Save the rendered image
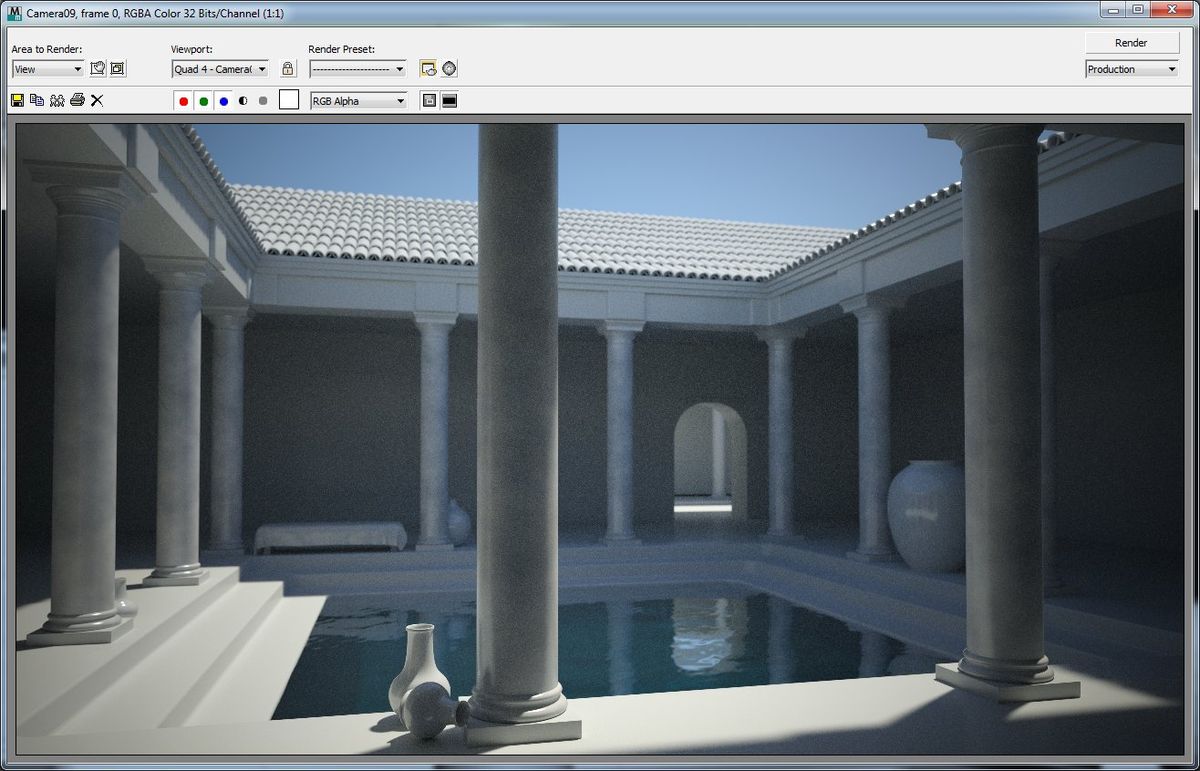Image resolution: width=1200 pixels, height=771 pixels. pyautogui.click(x=17, y=100)
